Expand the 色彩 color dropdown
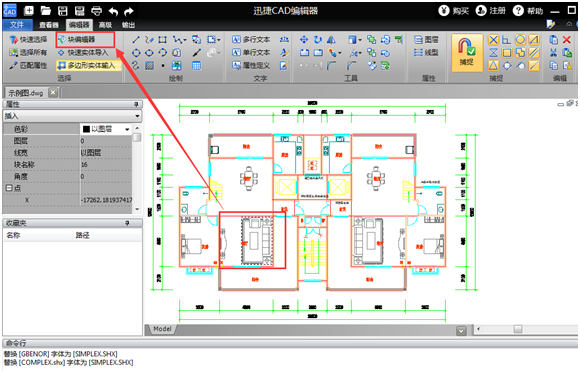The image size is (580, 373). click(127, 129)
